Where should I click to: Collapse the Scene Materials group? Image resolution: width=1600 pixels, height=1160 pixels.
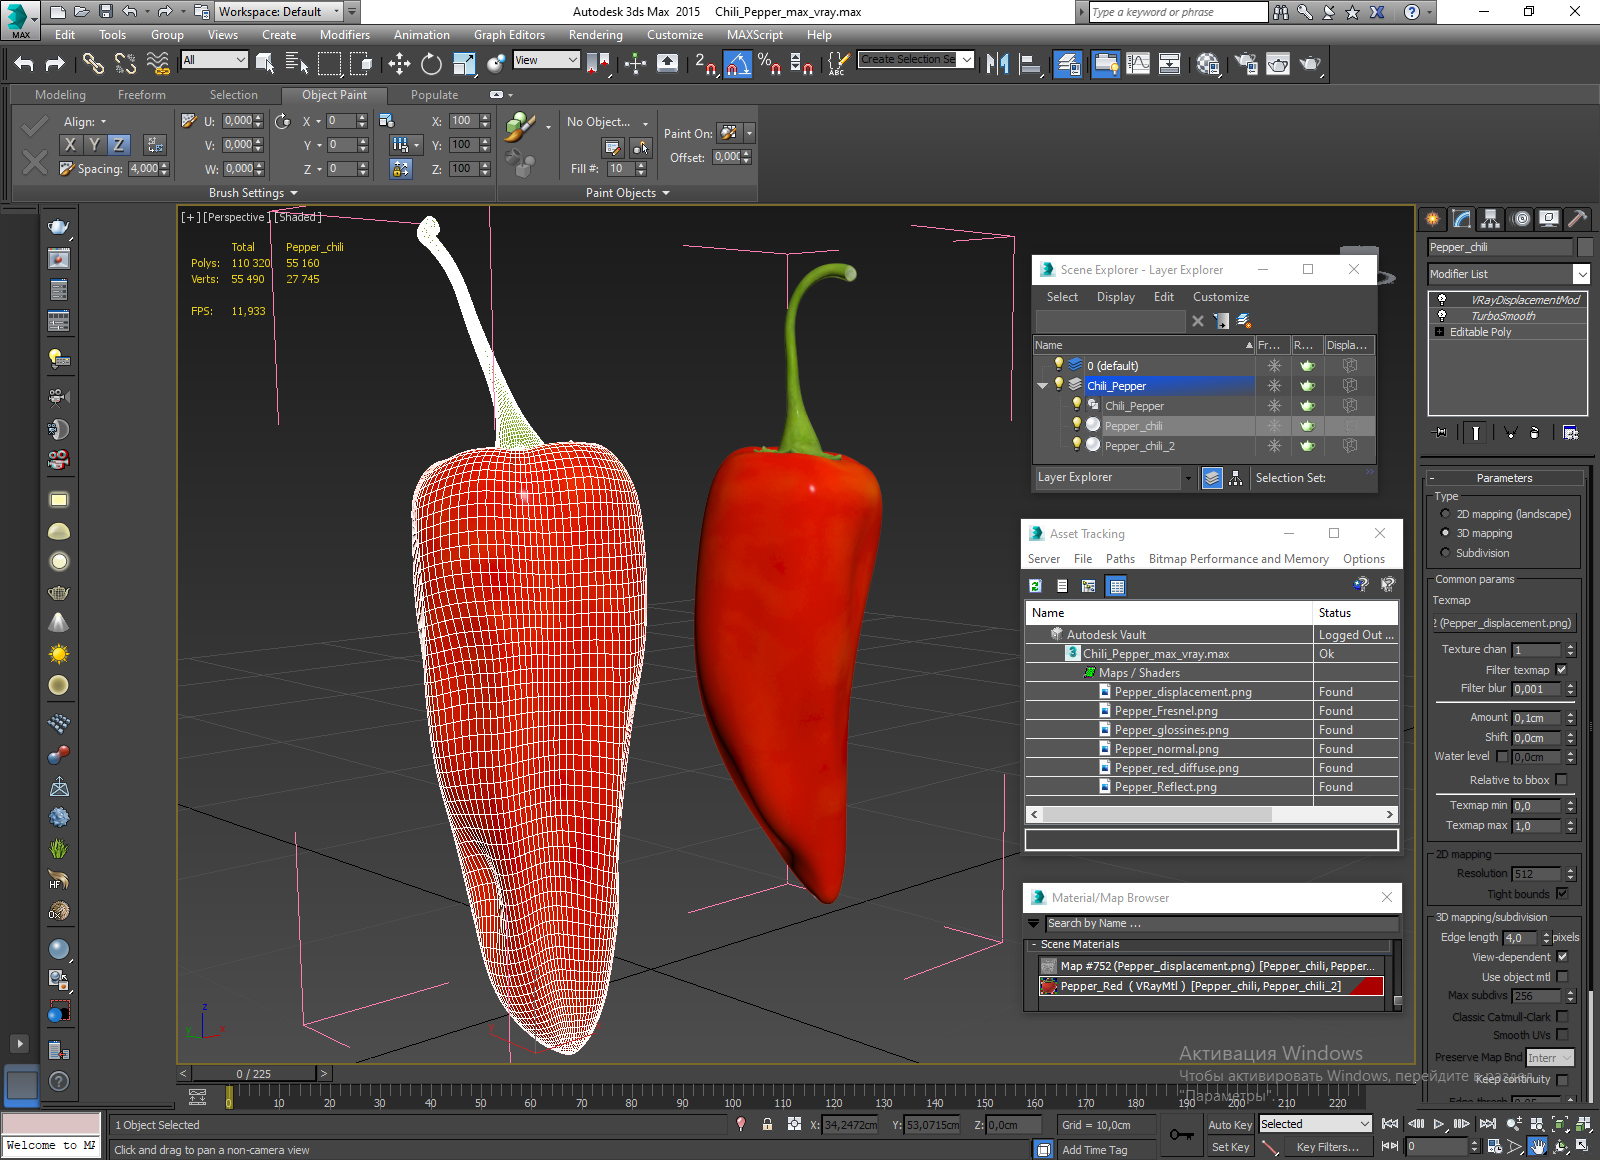point(1033,944)
